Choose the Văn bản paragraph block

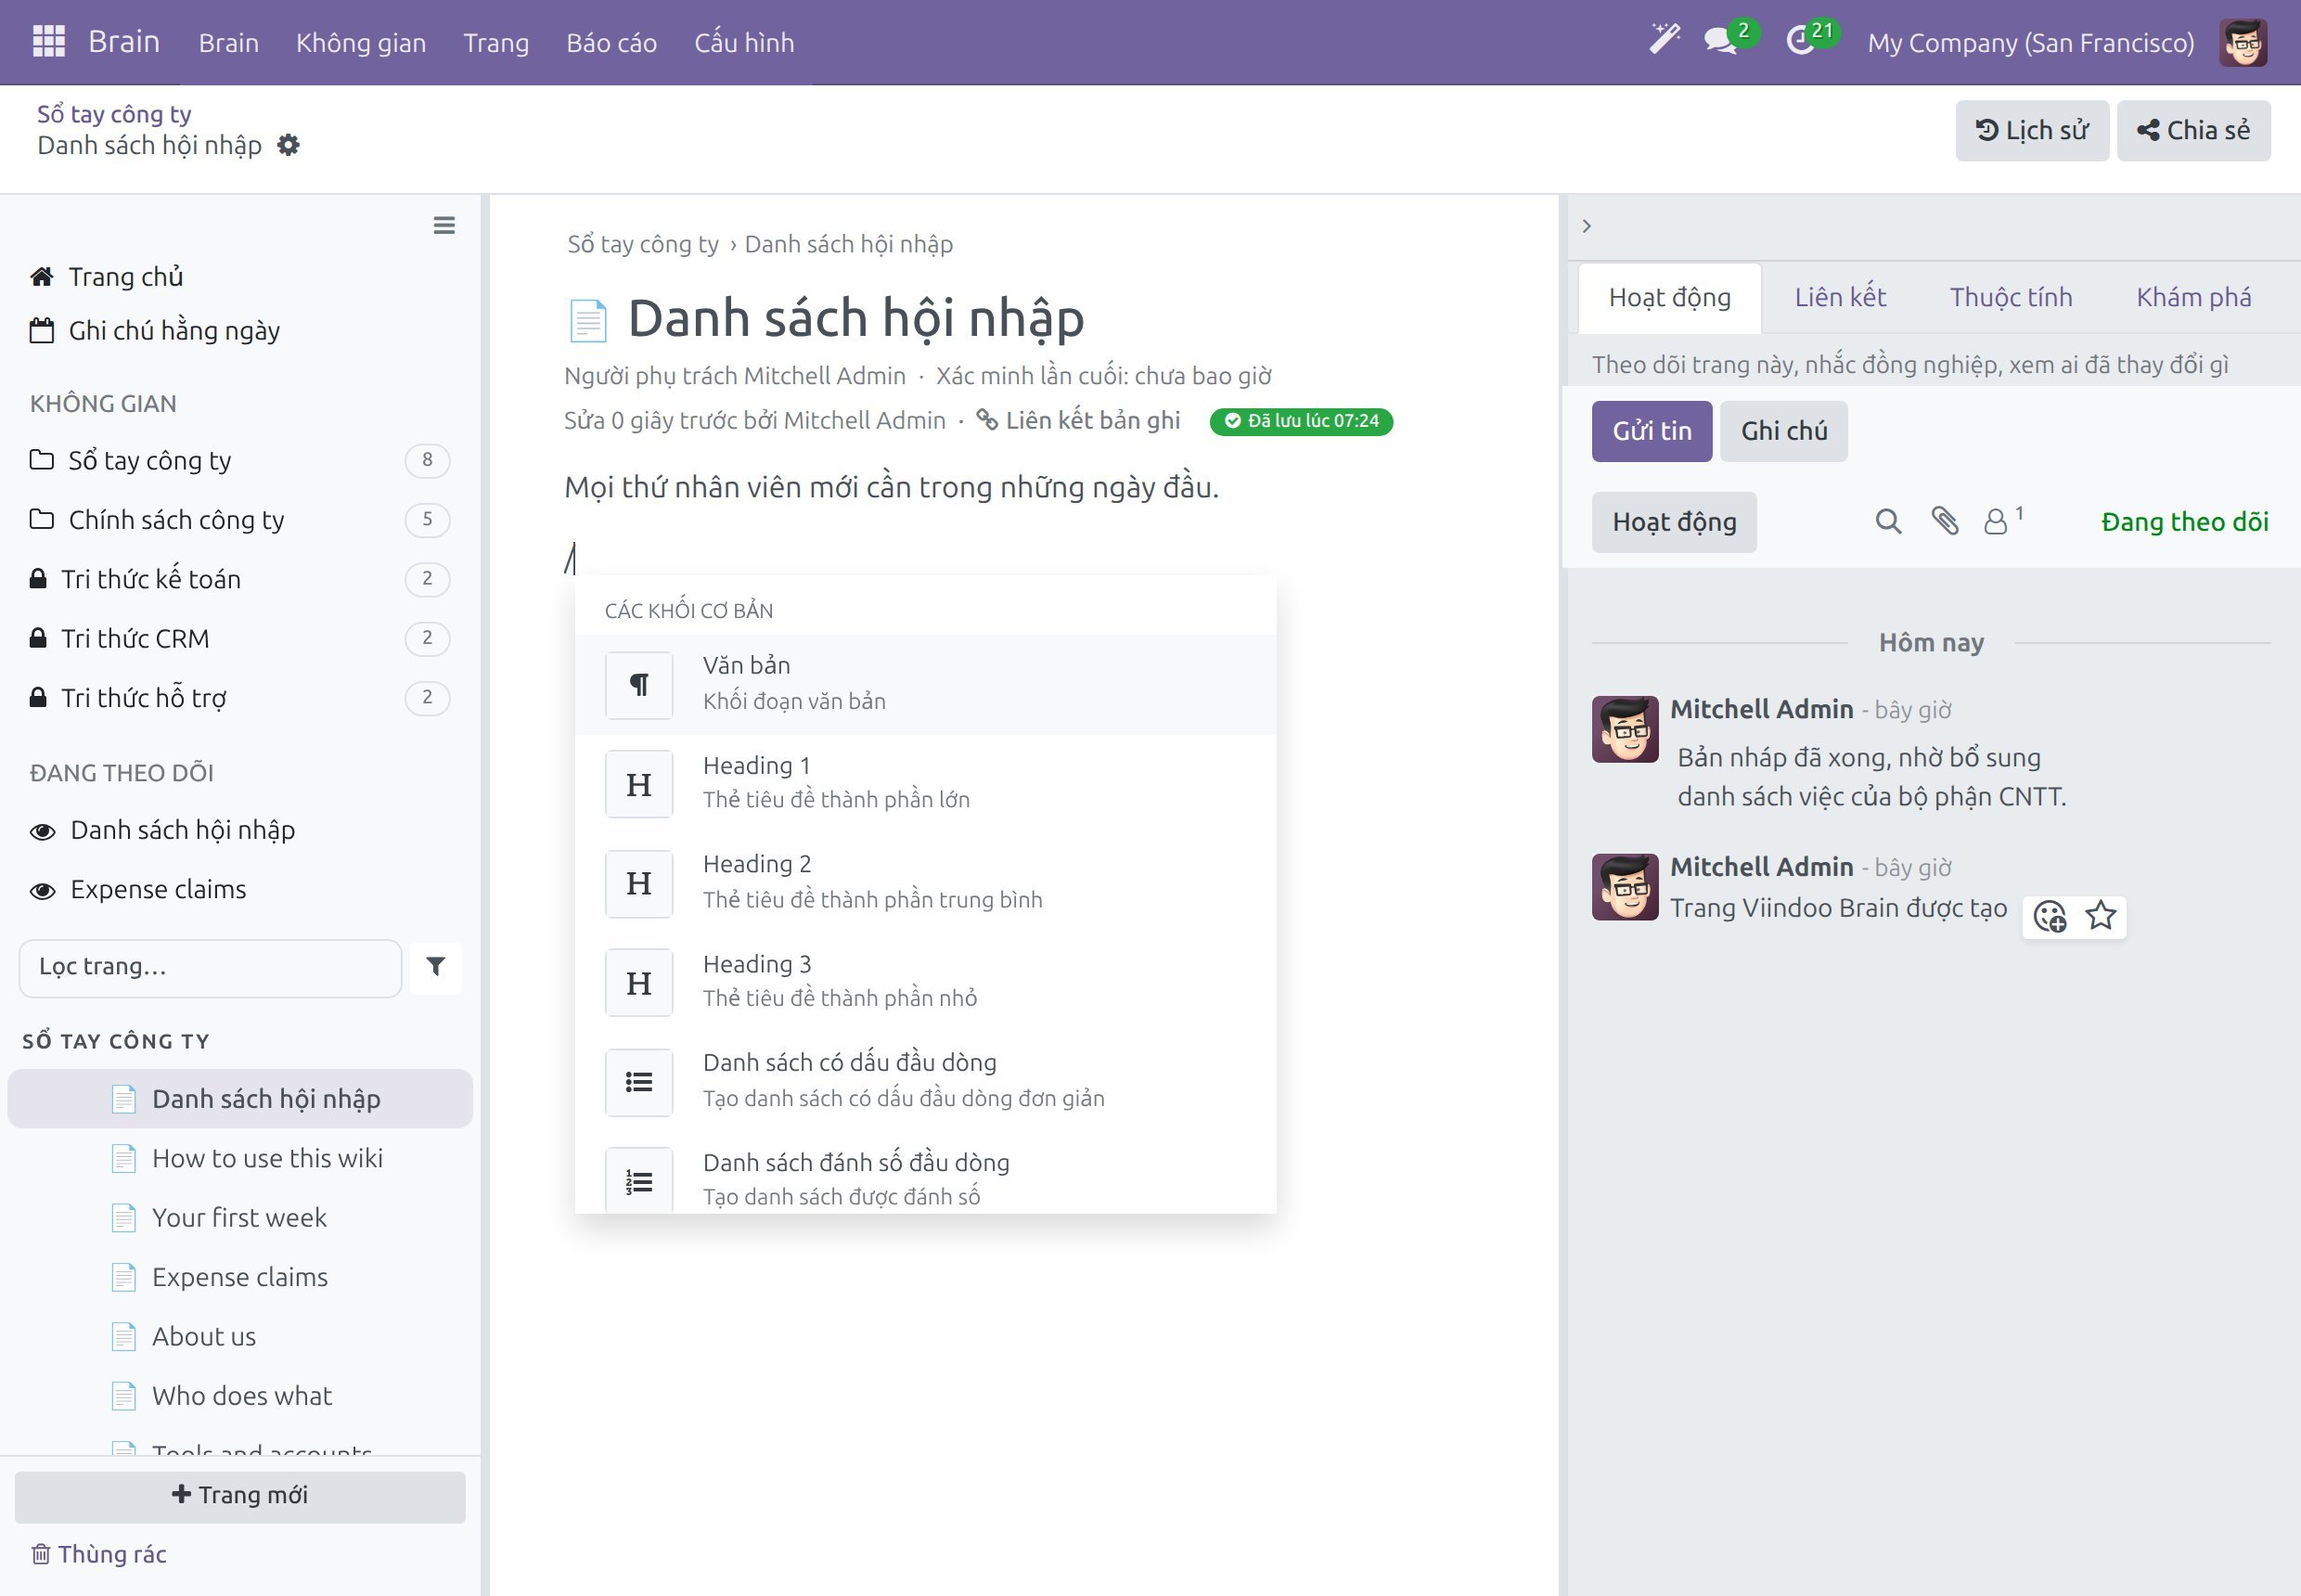click(925, 684)
